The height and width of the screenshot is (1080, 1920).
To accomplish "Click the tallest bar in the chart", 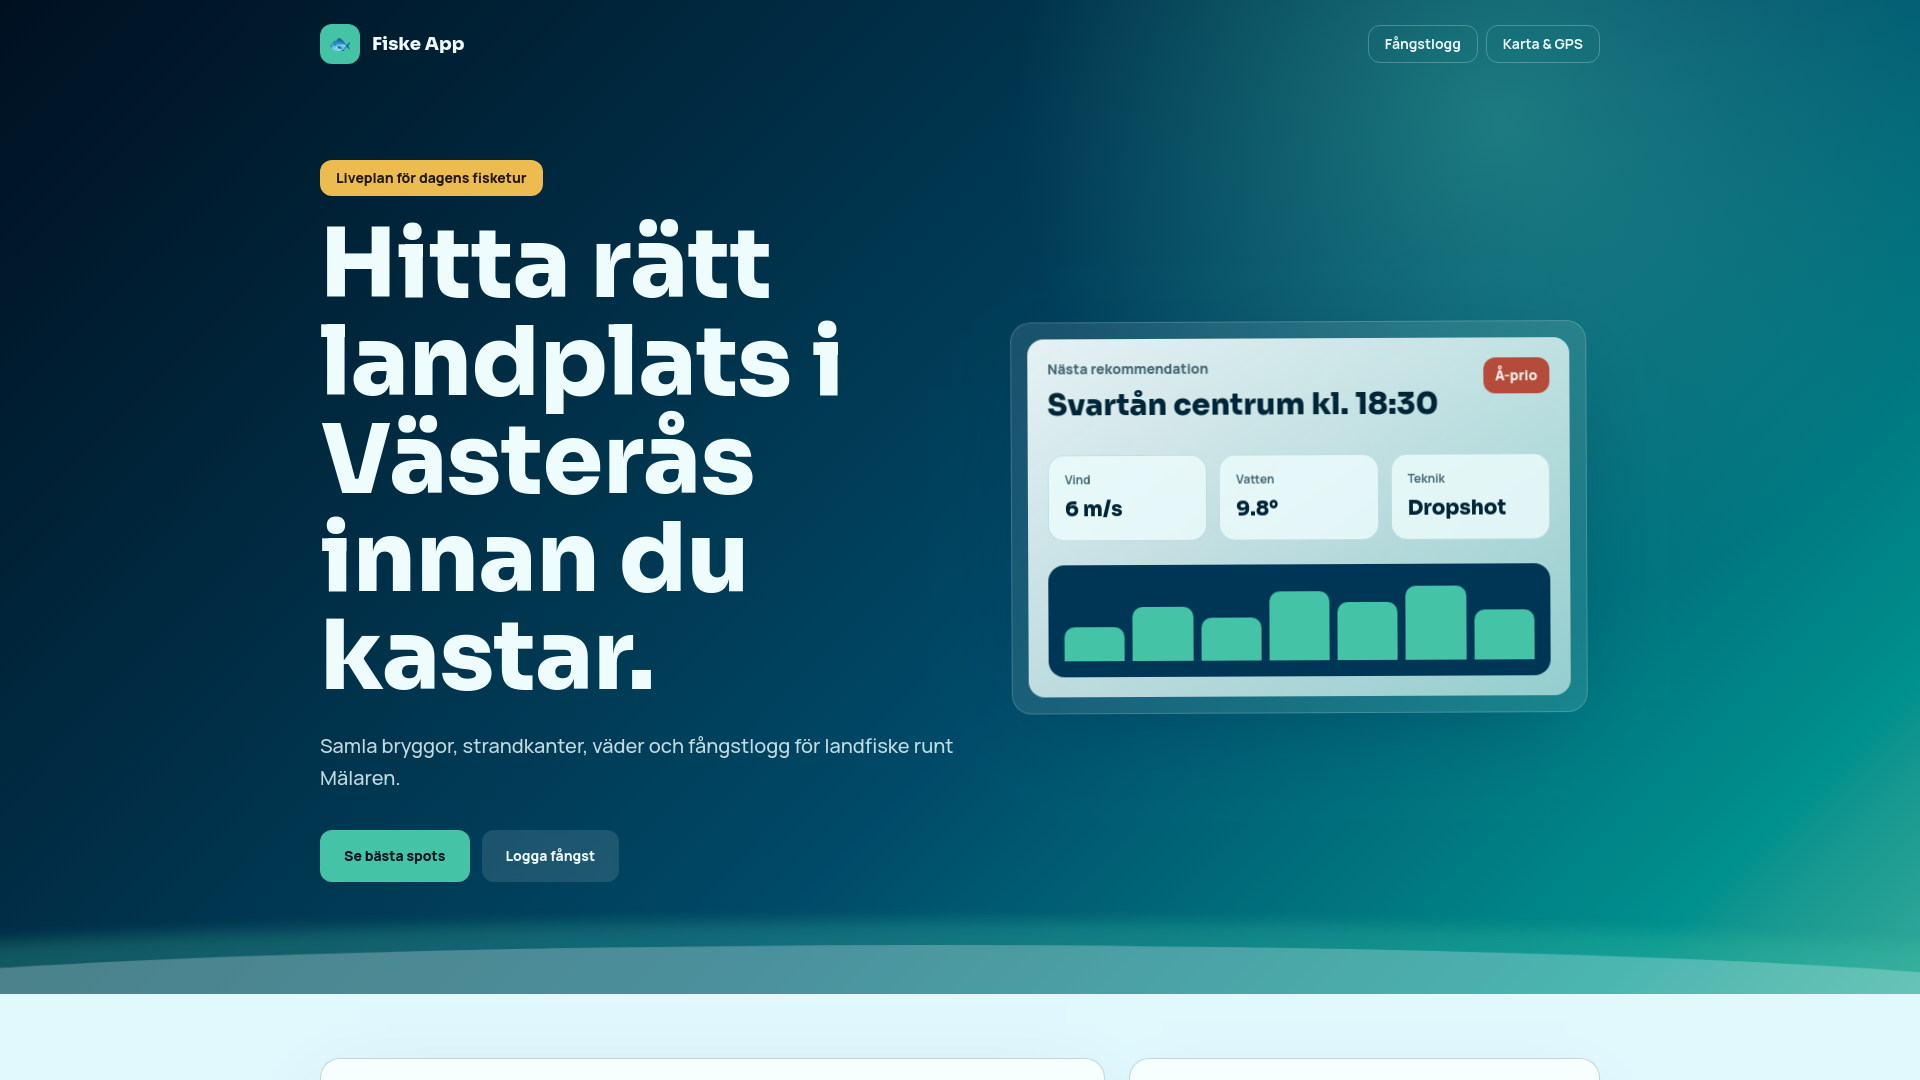I will 1435,622.
